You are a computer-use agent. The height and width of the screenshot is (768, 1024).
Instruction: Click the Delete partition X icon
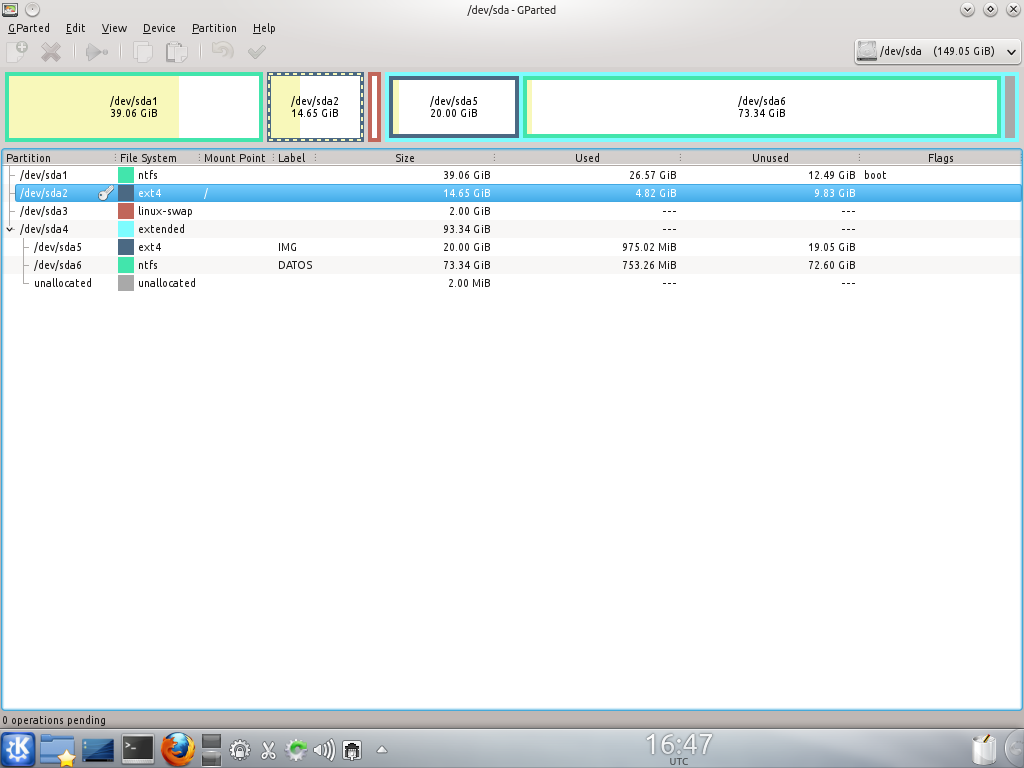(51, 51)
